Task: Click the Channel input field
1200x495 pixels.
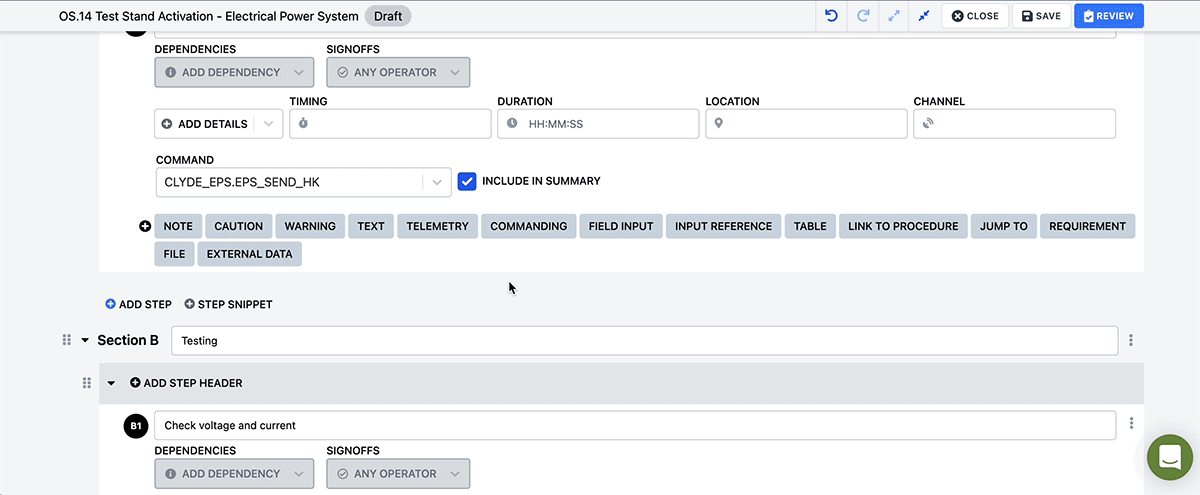Action: coord(1014,124)
